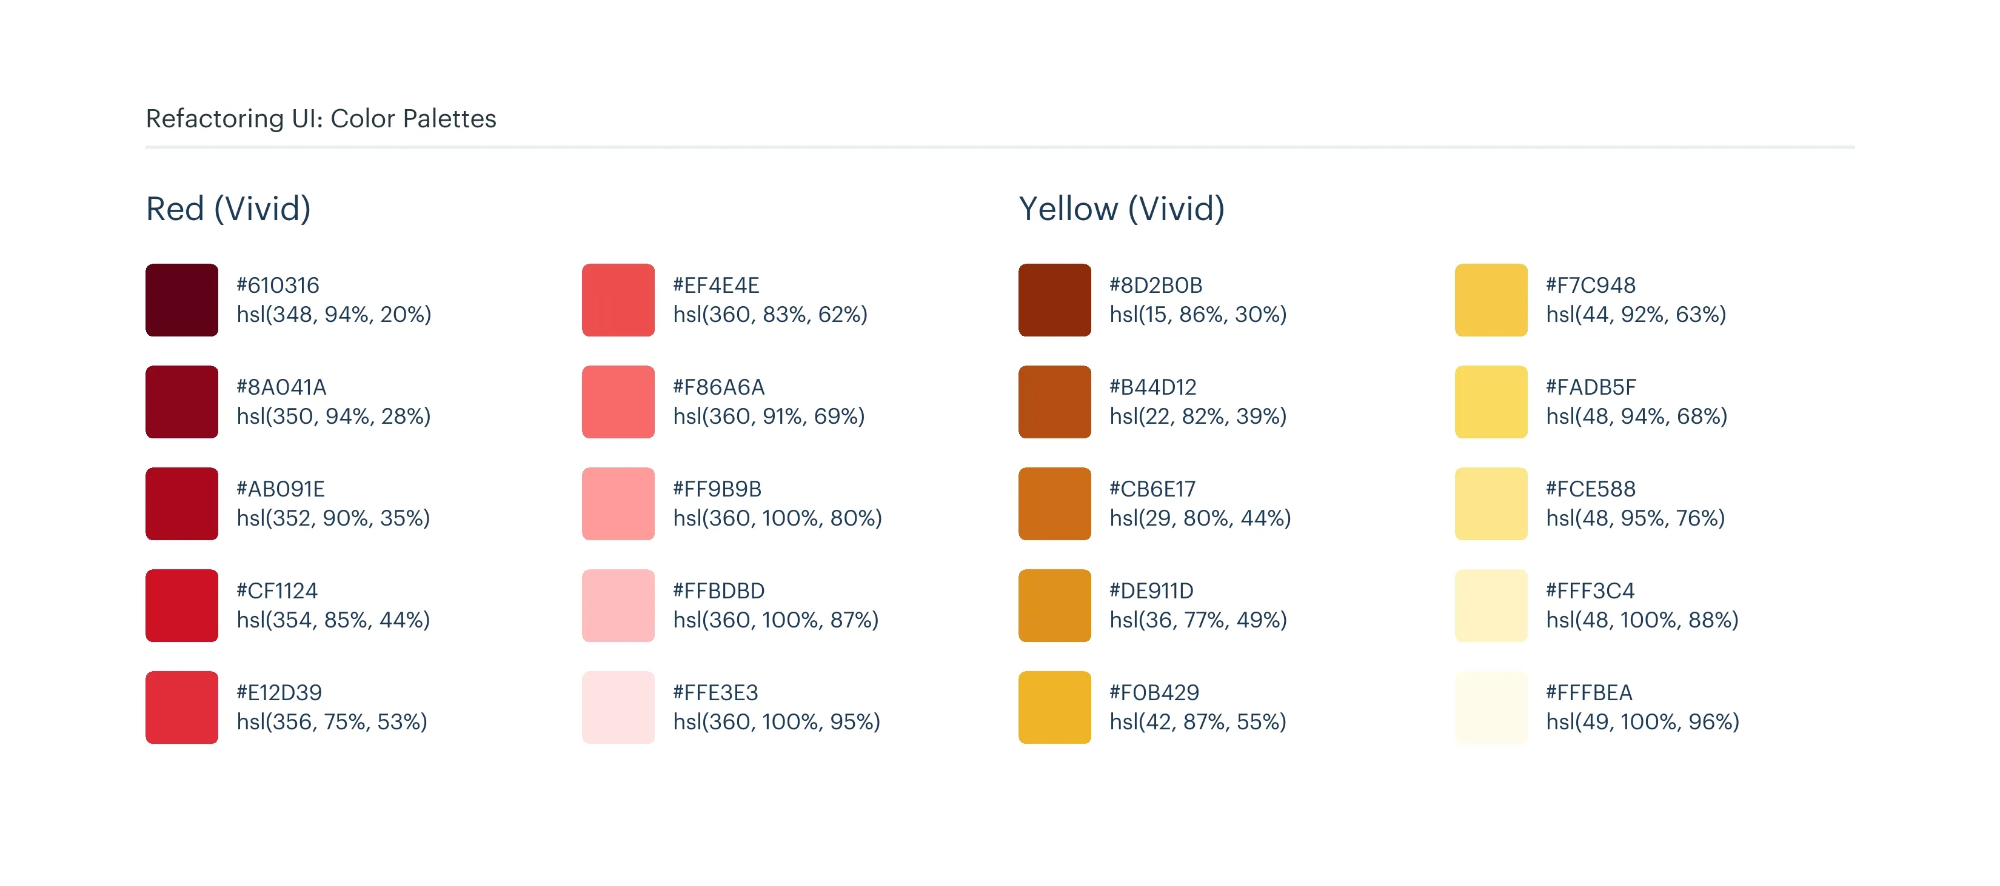Screen dimensions: 2000x886
Task: Pick the #FFBDBD pink swatch
Action: coord(618,605)
